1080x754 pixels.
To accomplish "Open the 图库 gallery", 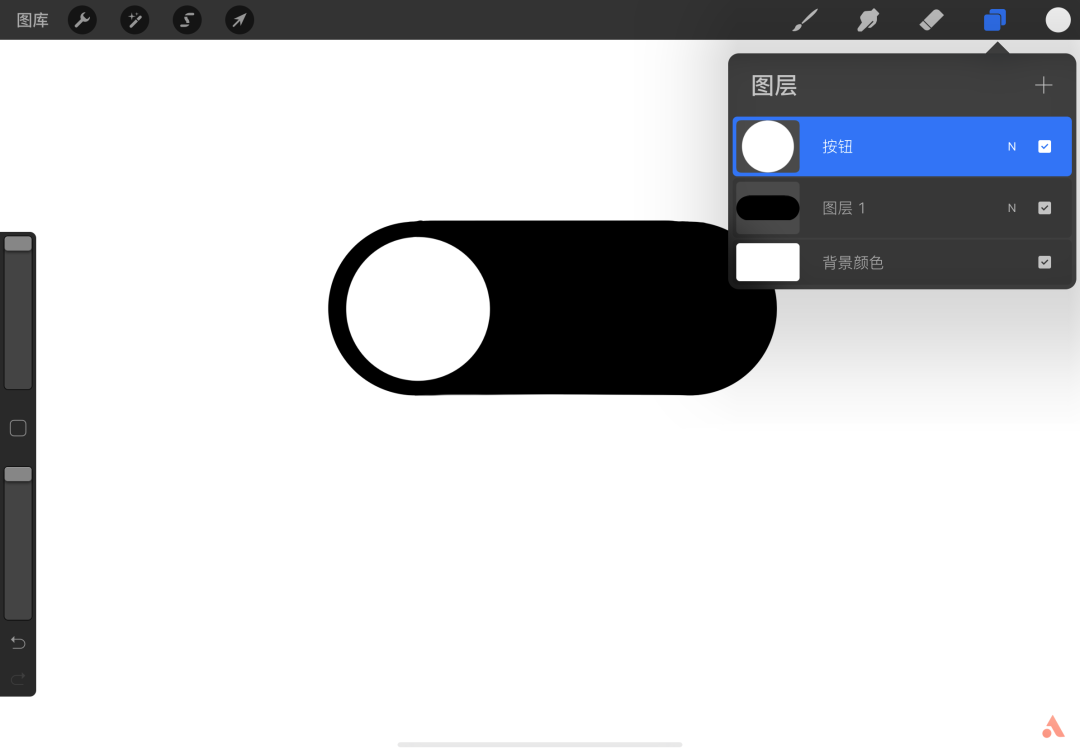I will [32, 20].
